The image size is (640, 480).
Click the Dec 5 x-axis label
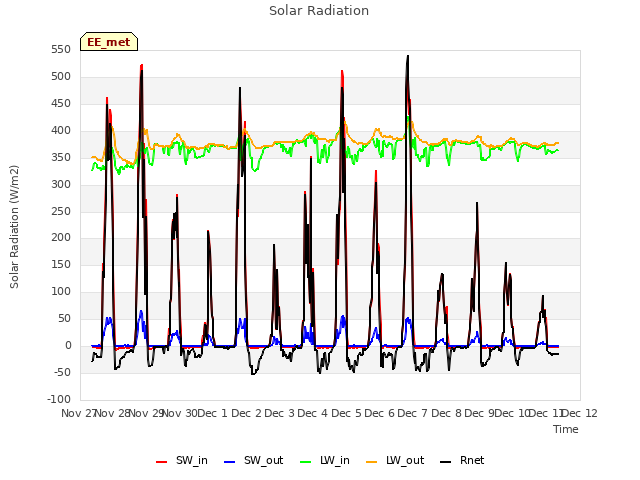click(346, 413)
